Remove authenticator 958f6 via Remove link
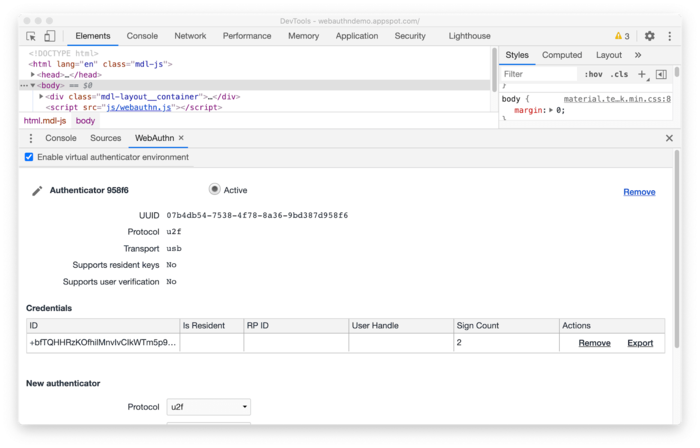The height and width of the screenshot is (448, 700). tap(639, 192)
